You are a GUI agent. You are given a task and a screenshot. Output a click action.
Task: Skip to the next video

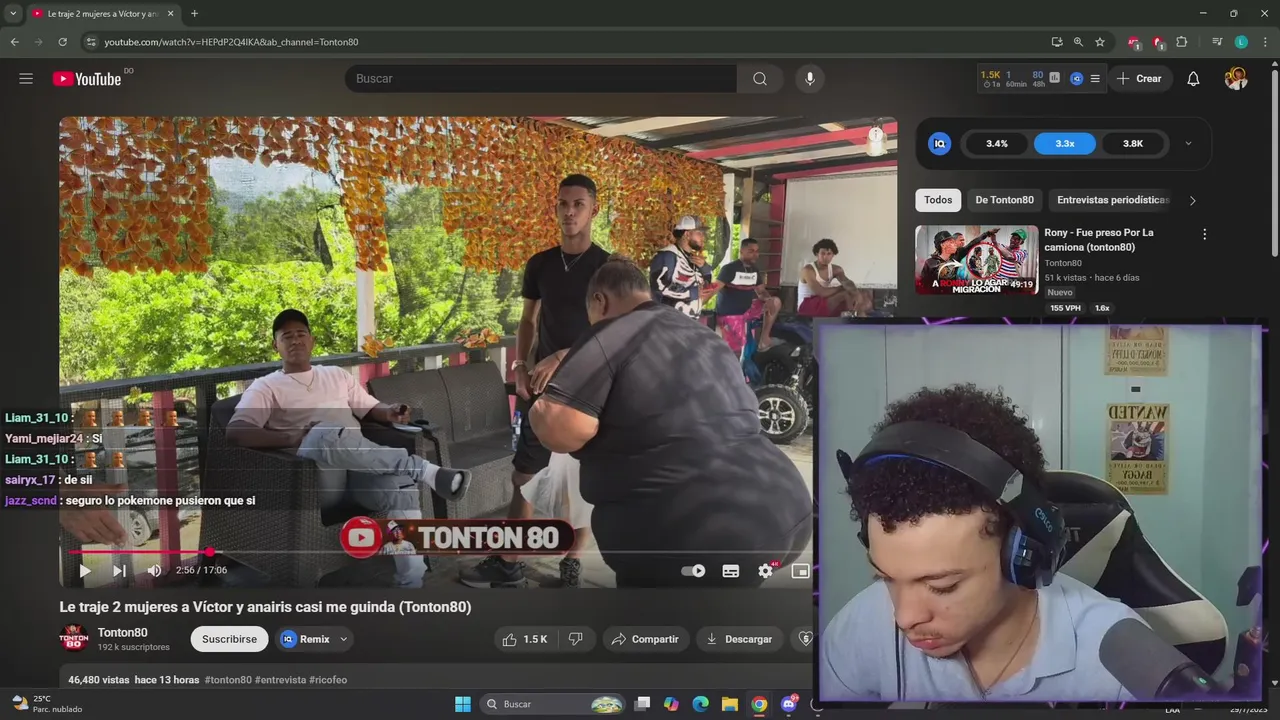(x=119, y=571)
